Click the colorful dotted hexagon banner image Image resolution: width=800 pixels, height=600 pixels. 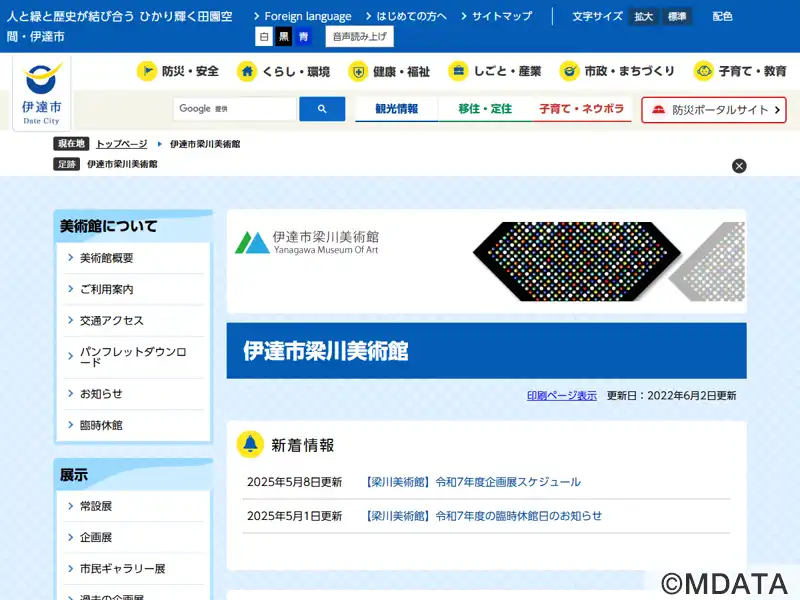(x=577, y=261)
